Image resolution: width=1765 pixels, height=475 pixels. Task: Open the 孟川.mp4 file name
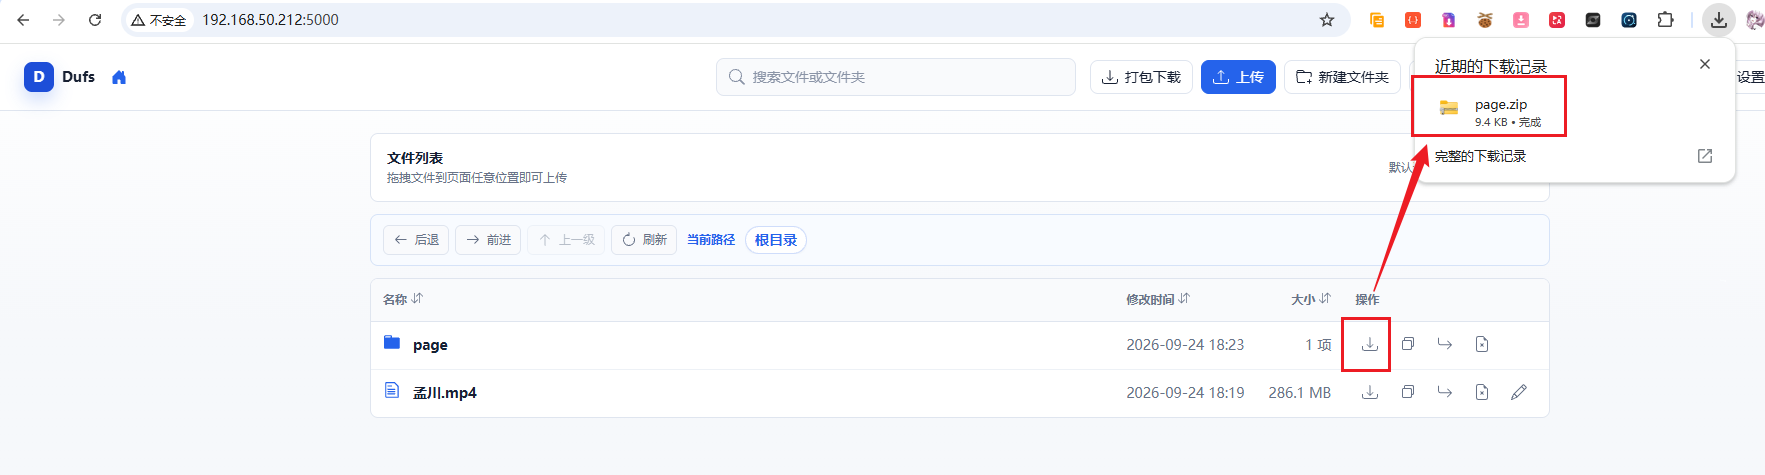[x=445, y=393]
